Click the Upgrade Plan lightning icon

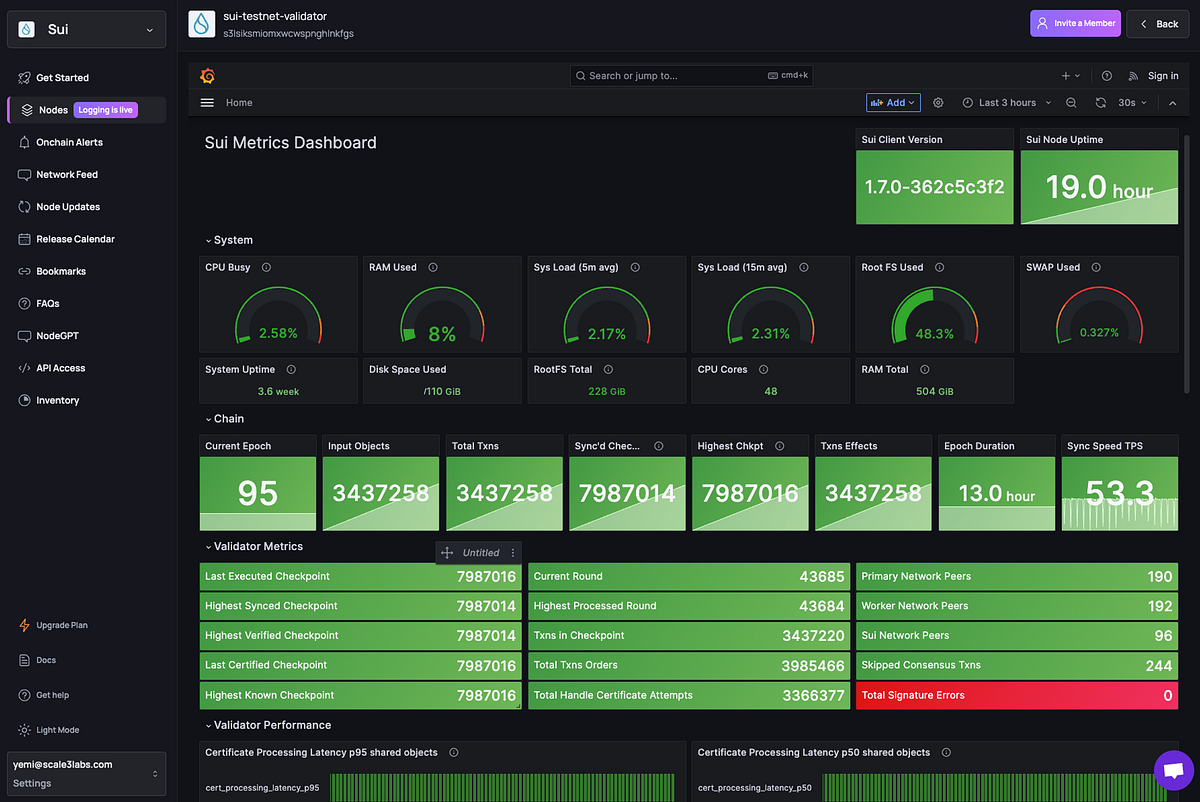coord(24,624)
